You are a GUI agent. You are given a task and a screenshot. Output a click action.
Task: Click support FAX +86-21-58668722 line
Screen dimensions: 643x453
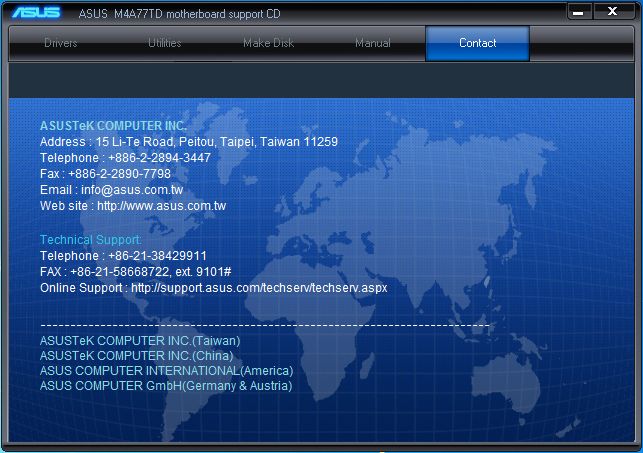coord(136,272)
